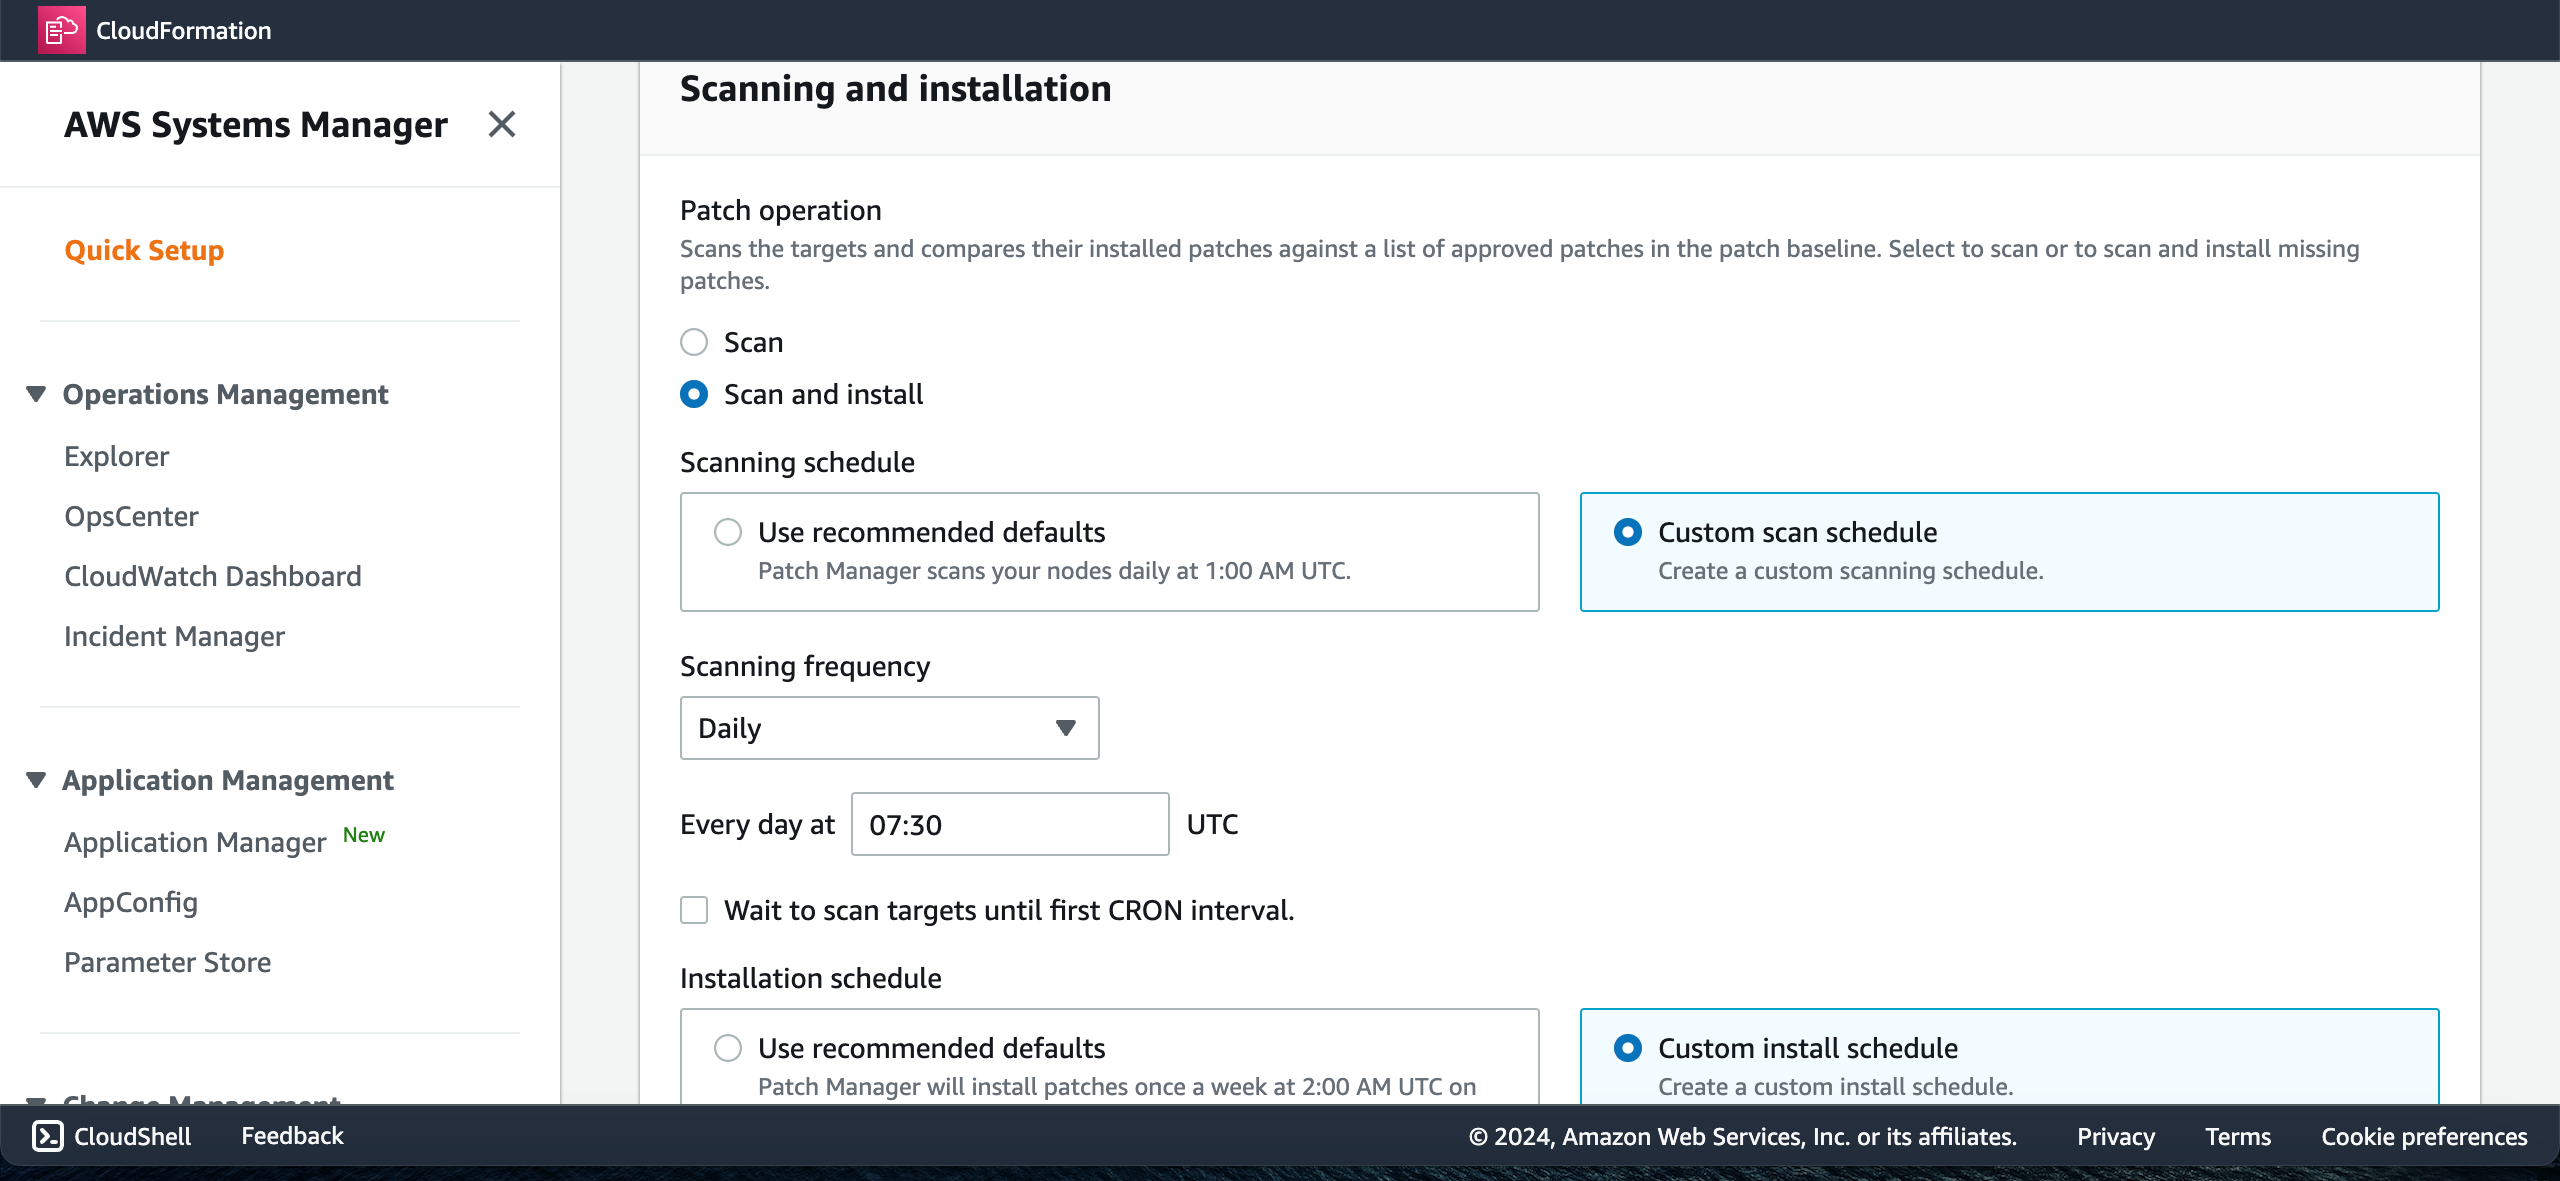
Task: Click the Every day at time field
Action: (x=1010, y=824)
